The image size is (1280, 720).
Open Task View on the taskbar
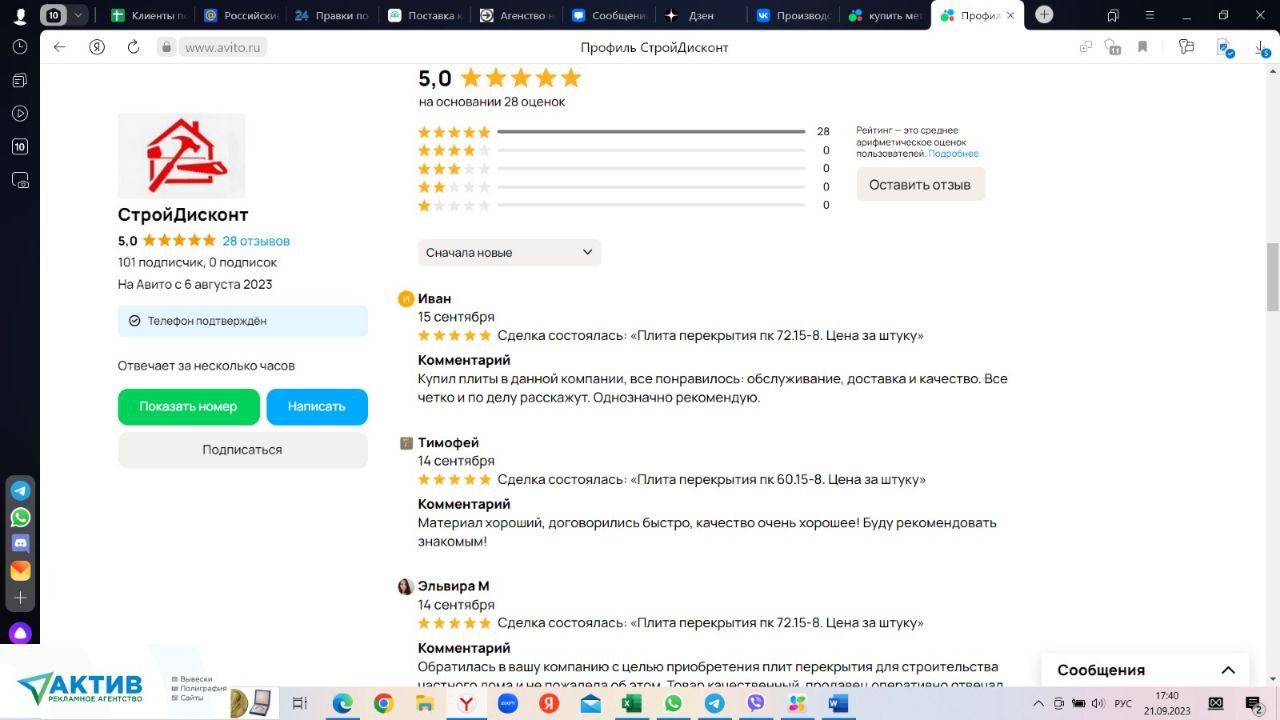click(x=299, y=704)
